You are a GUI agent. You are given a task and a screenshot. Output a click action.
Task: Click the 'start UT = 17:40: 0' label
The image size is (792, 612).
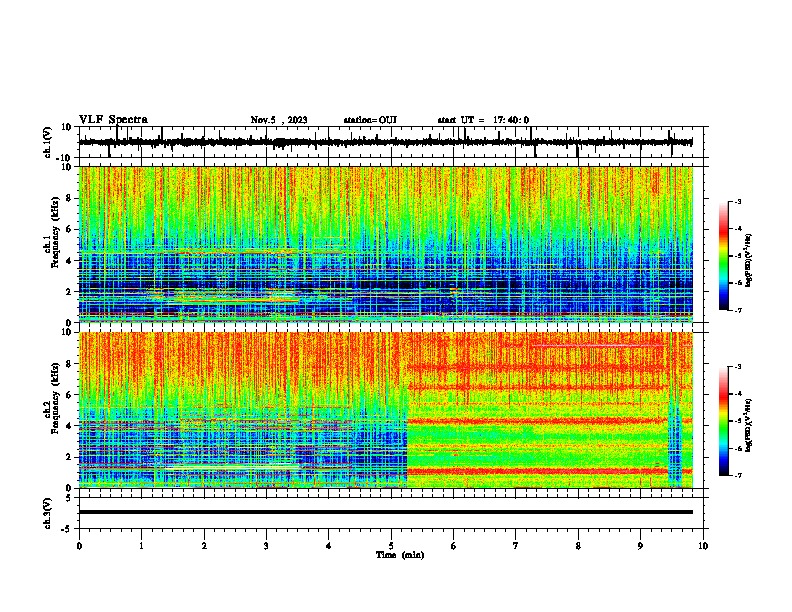pos(483,120)
